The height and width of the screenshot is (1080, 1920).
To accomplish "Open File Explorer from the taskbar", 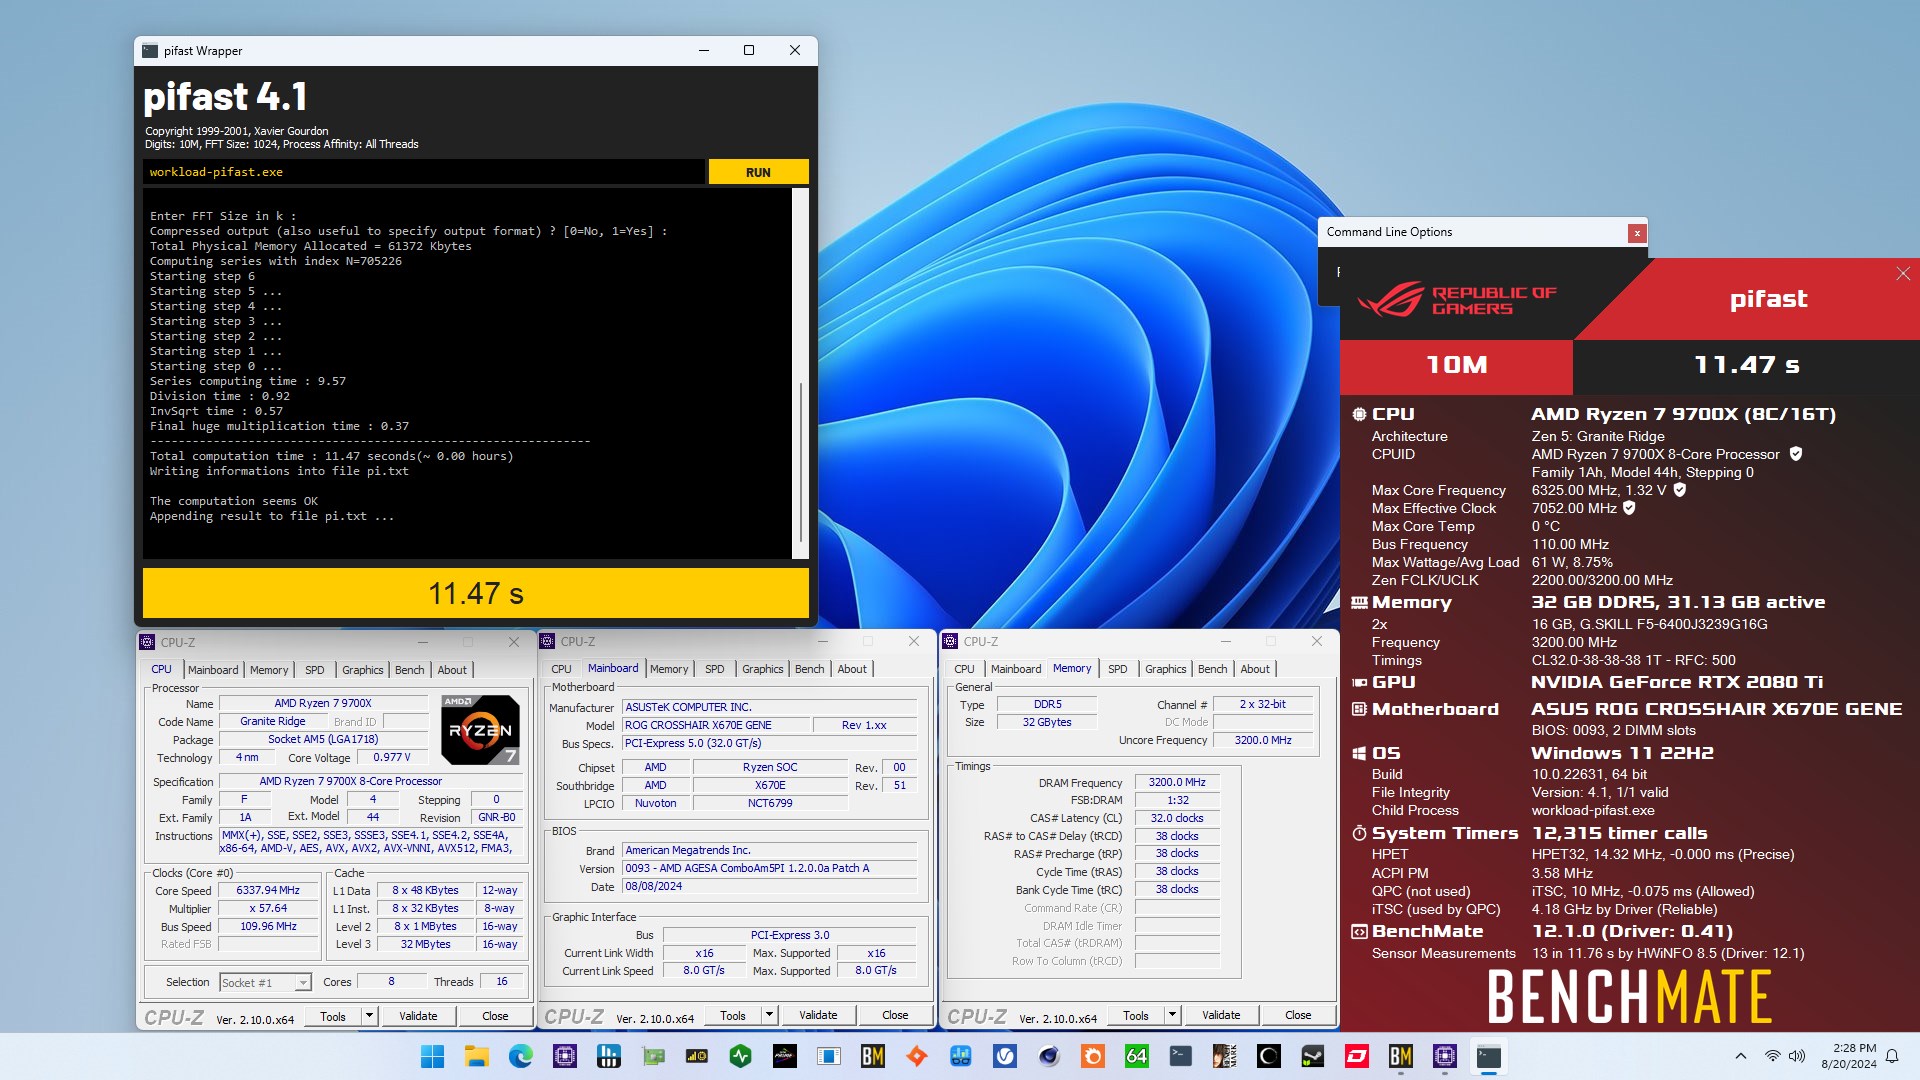I will point(477,1056).
